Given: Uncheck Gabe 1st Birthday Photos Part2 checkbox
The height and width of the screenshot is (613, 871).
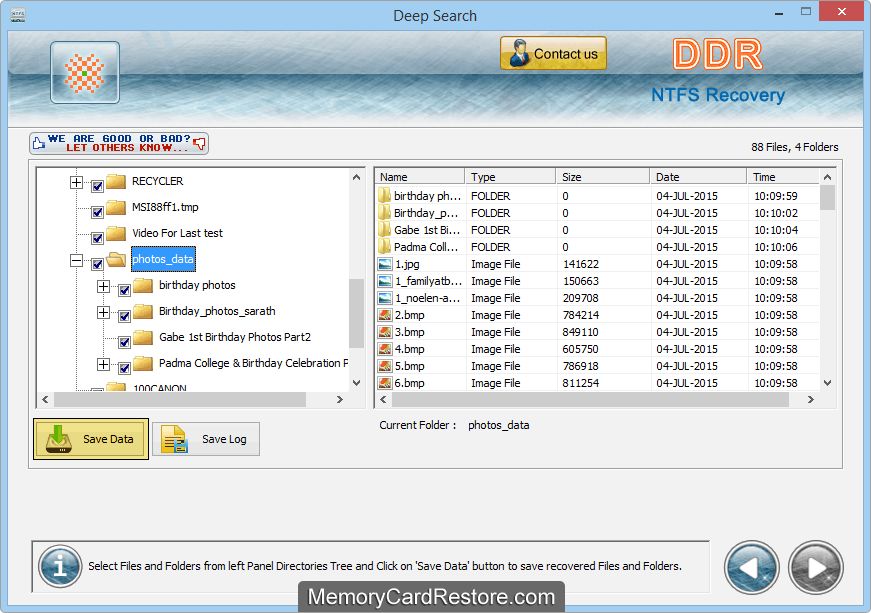Looking at the screenshot, I should (x=124, y=343).
